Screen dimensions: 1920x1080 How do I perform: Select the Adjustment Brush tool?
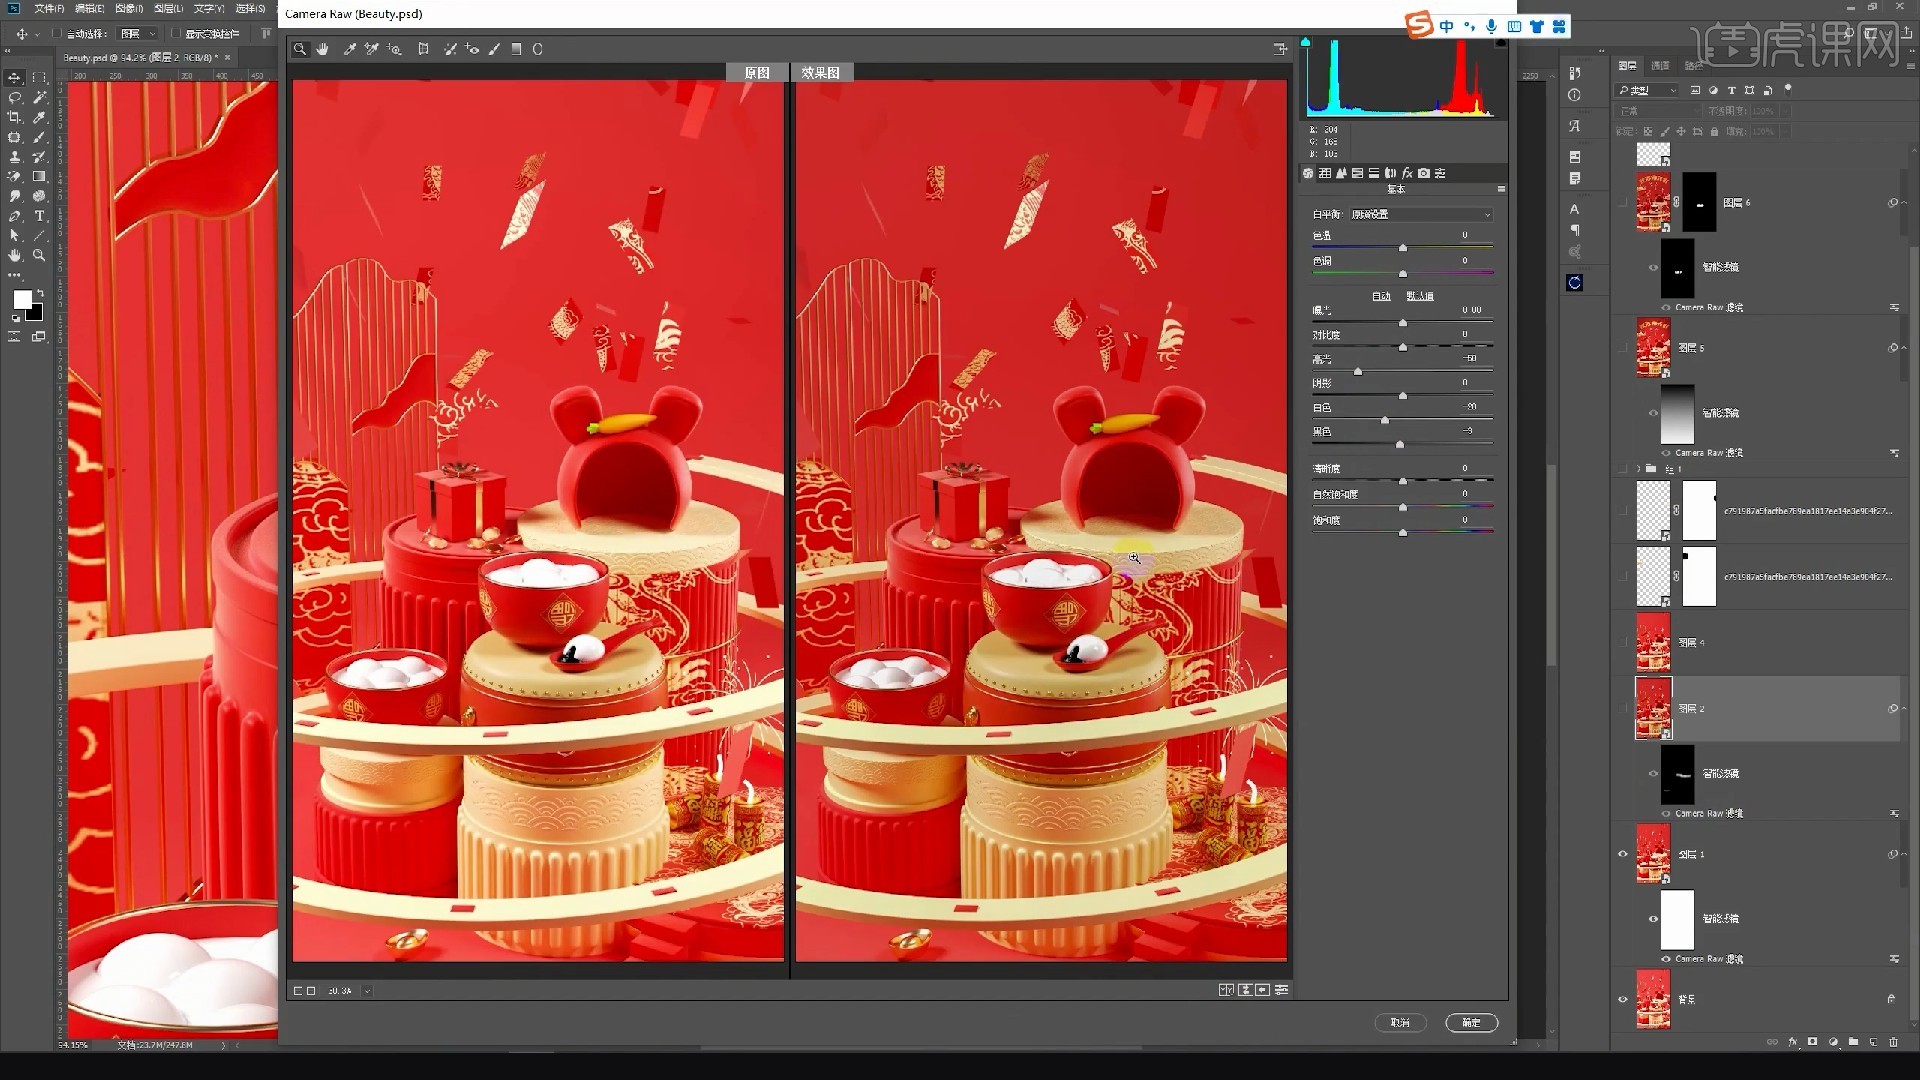494,49
